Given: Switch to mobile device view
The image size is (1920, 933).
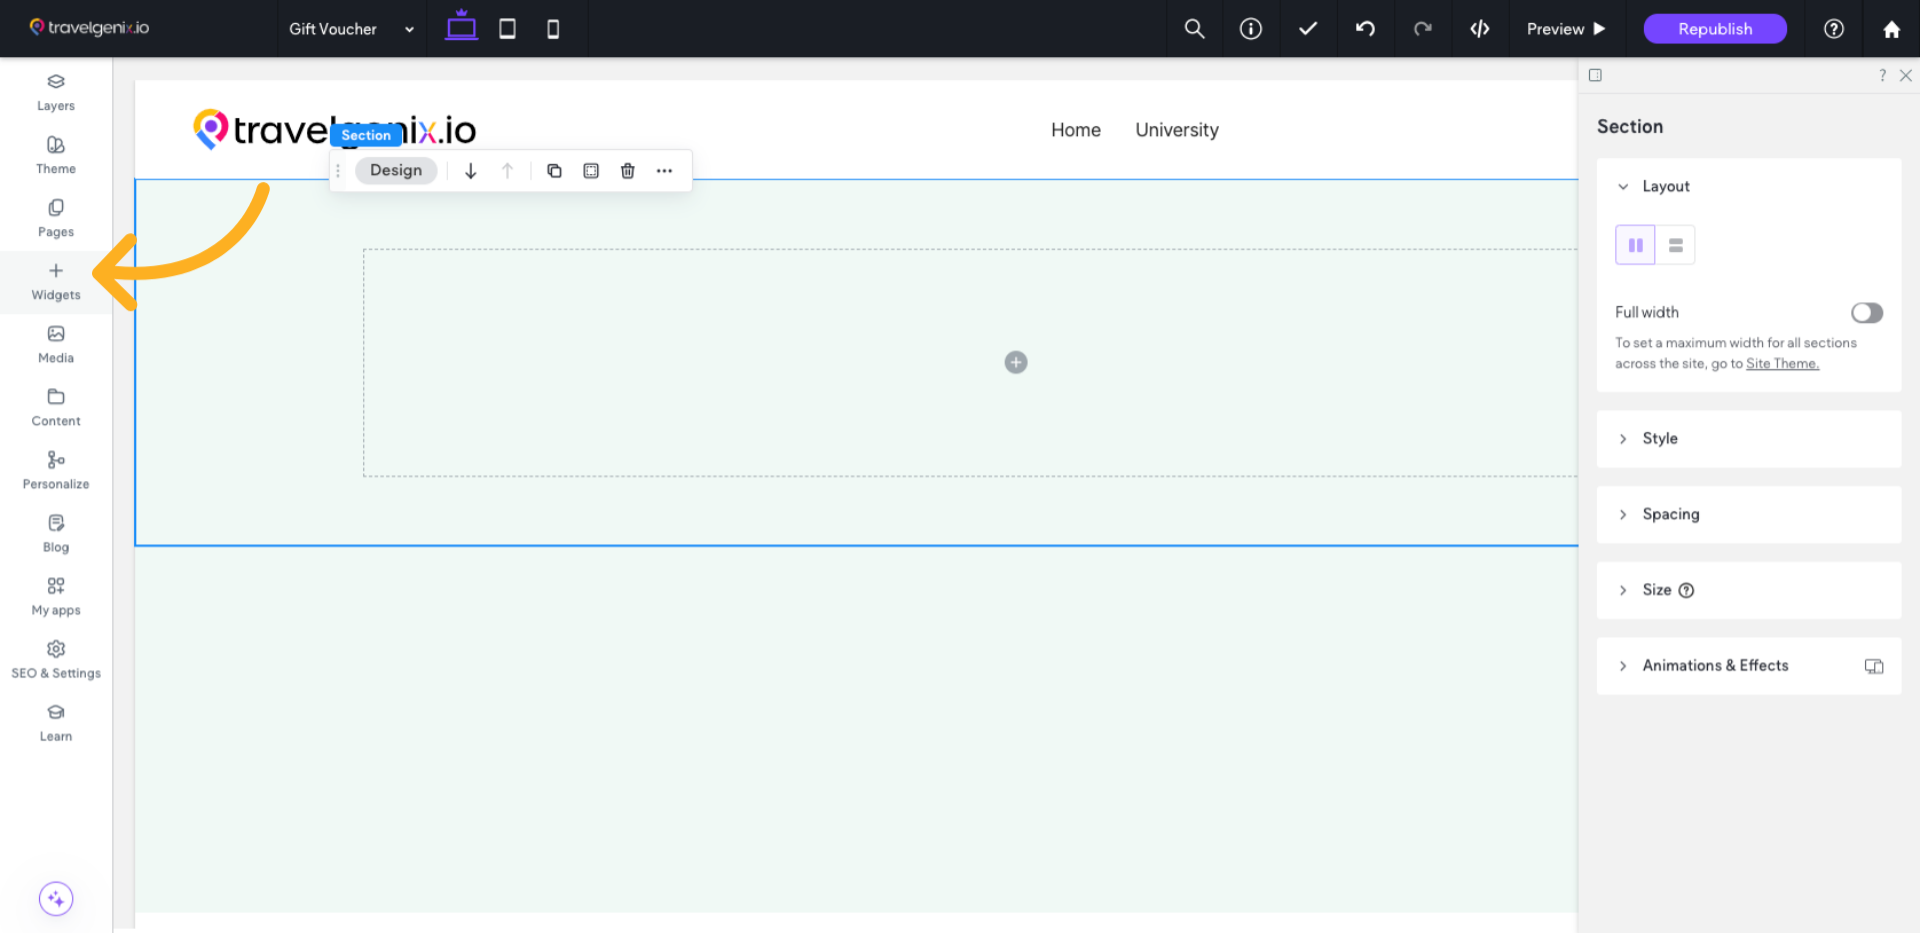Looking at the screenshot, I should (x=553, y=29).
